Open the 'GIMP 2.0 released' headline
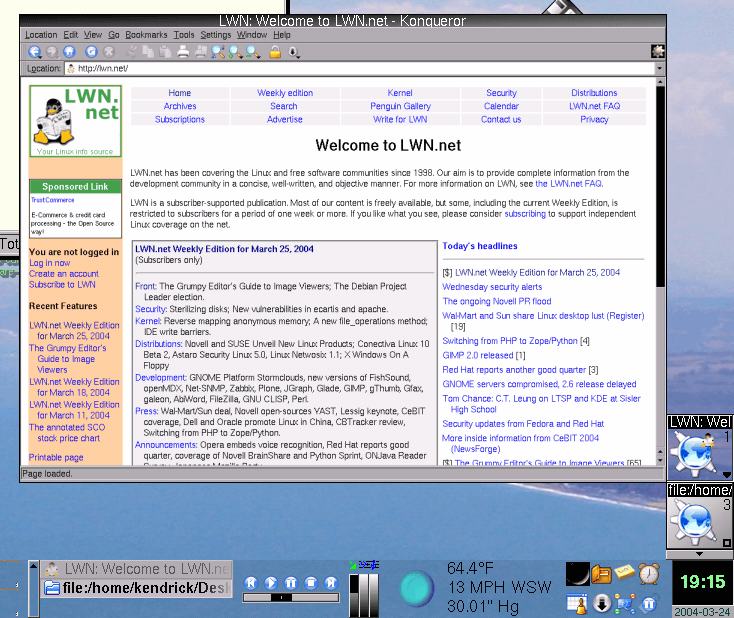 [477, 355]
